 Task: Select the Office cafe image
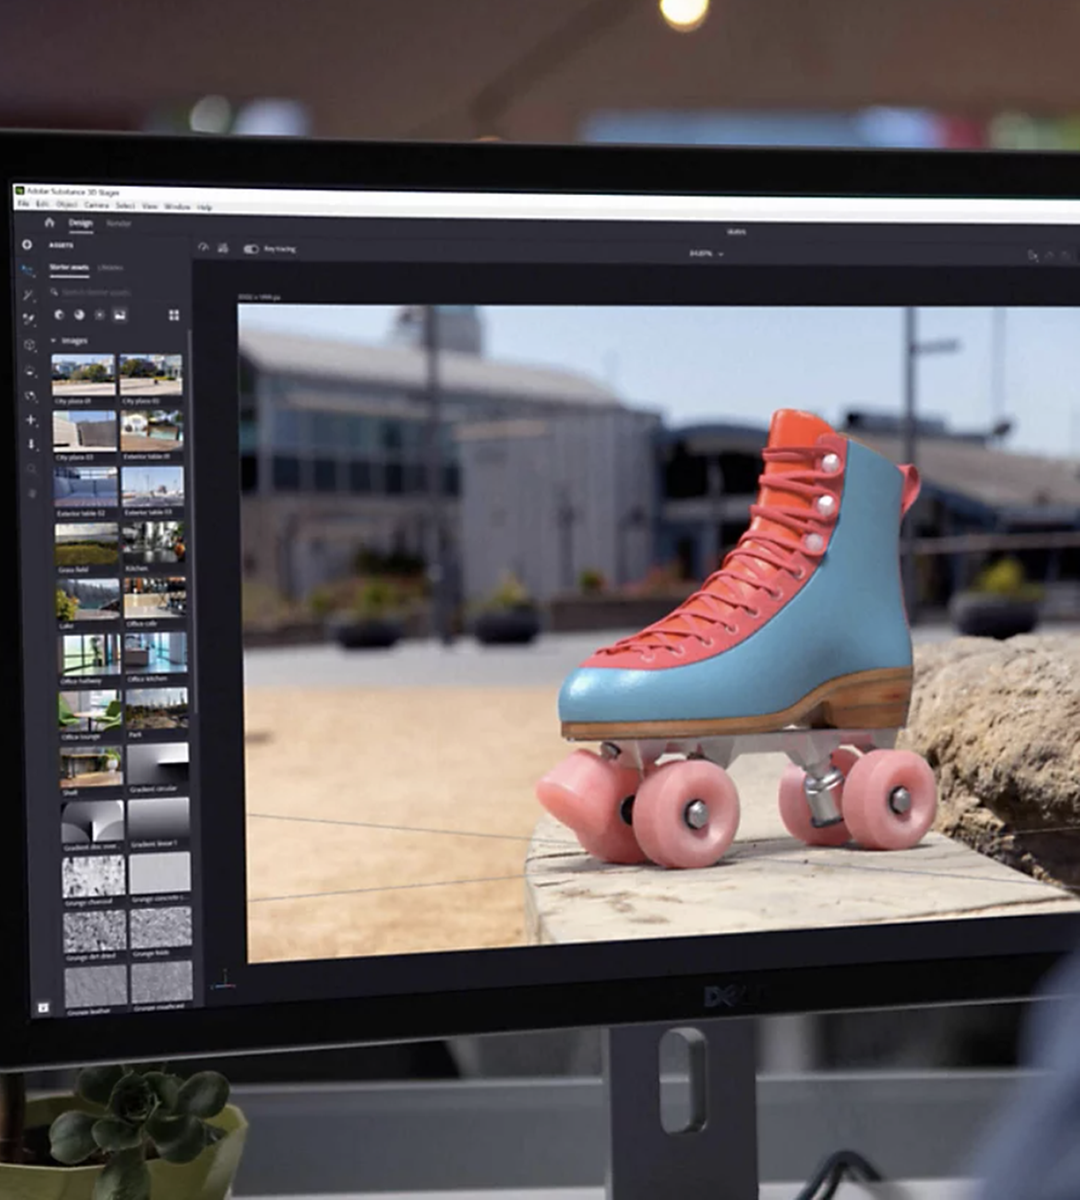point(155,598)
